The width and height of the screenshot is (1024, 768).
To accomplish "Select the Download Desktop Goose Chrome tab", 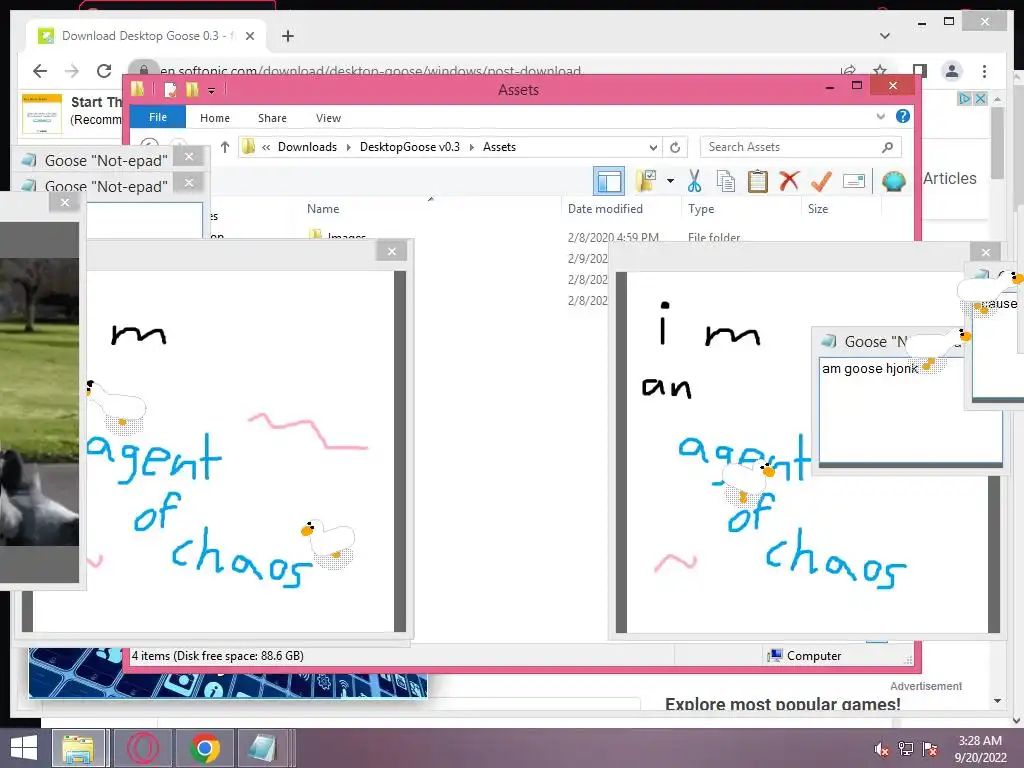I will pyautogui.click(x=146, y=36).
